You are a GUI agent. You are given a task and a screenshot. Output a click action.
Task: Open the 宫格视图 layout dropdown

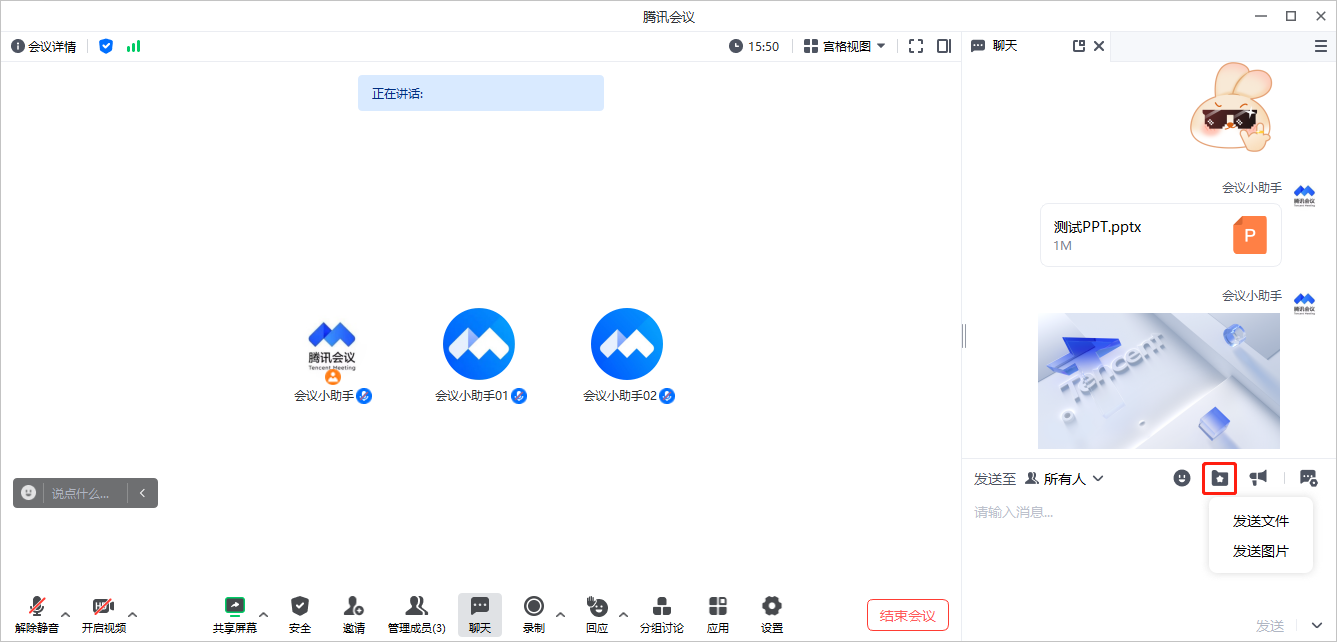(845, 46)
